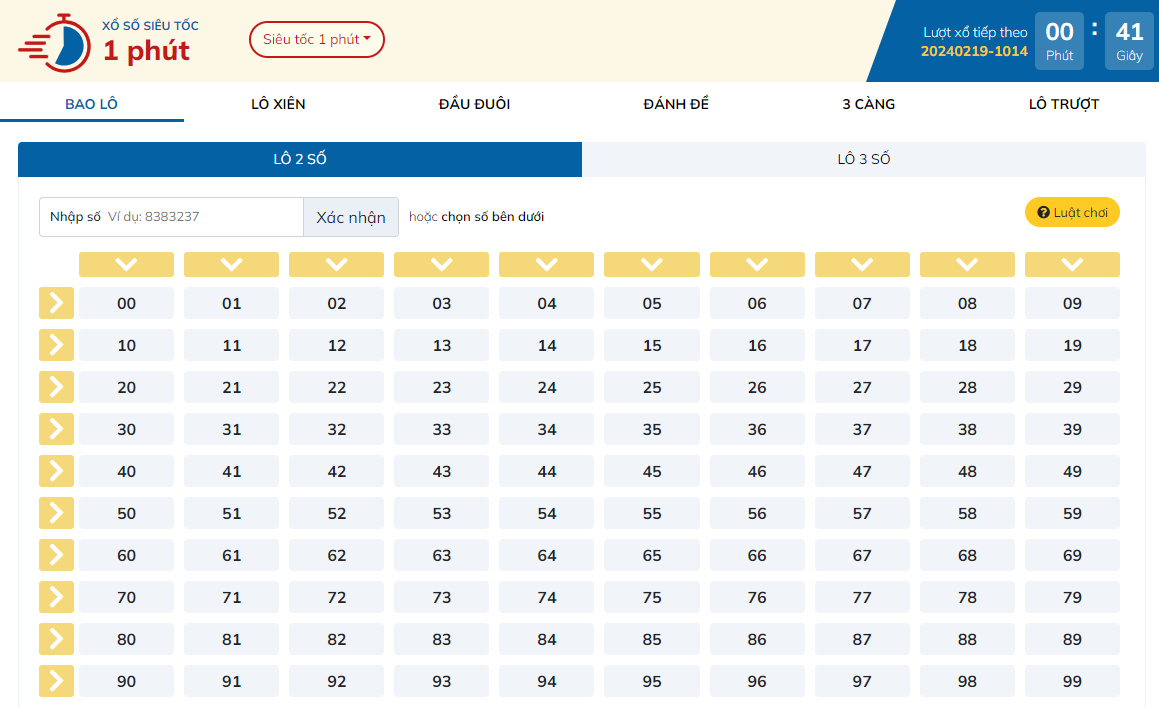Toggle number 27 in the grid
Viewport: 1159px width, 707px height.
coord(862,387)
